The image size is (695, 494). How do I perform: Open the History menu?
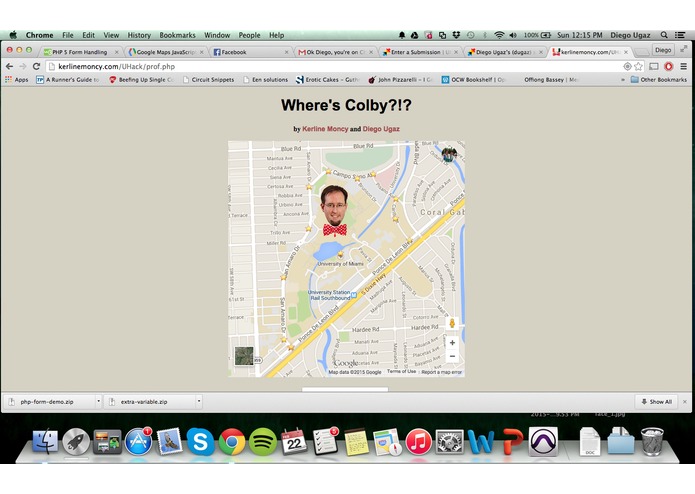click(x=139, y=35)
